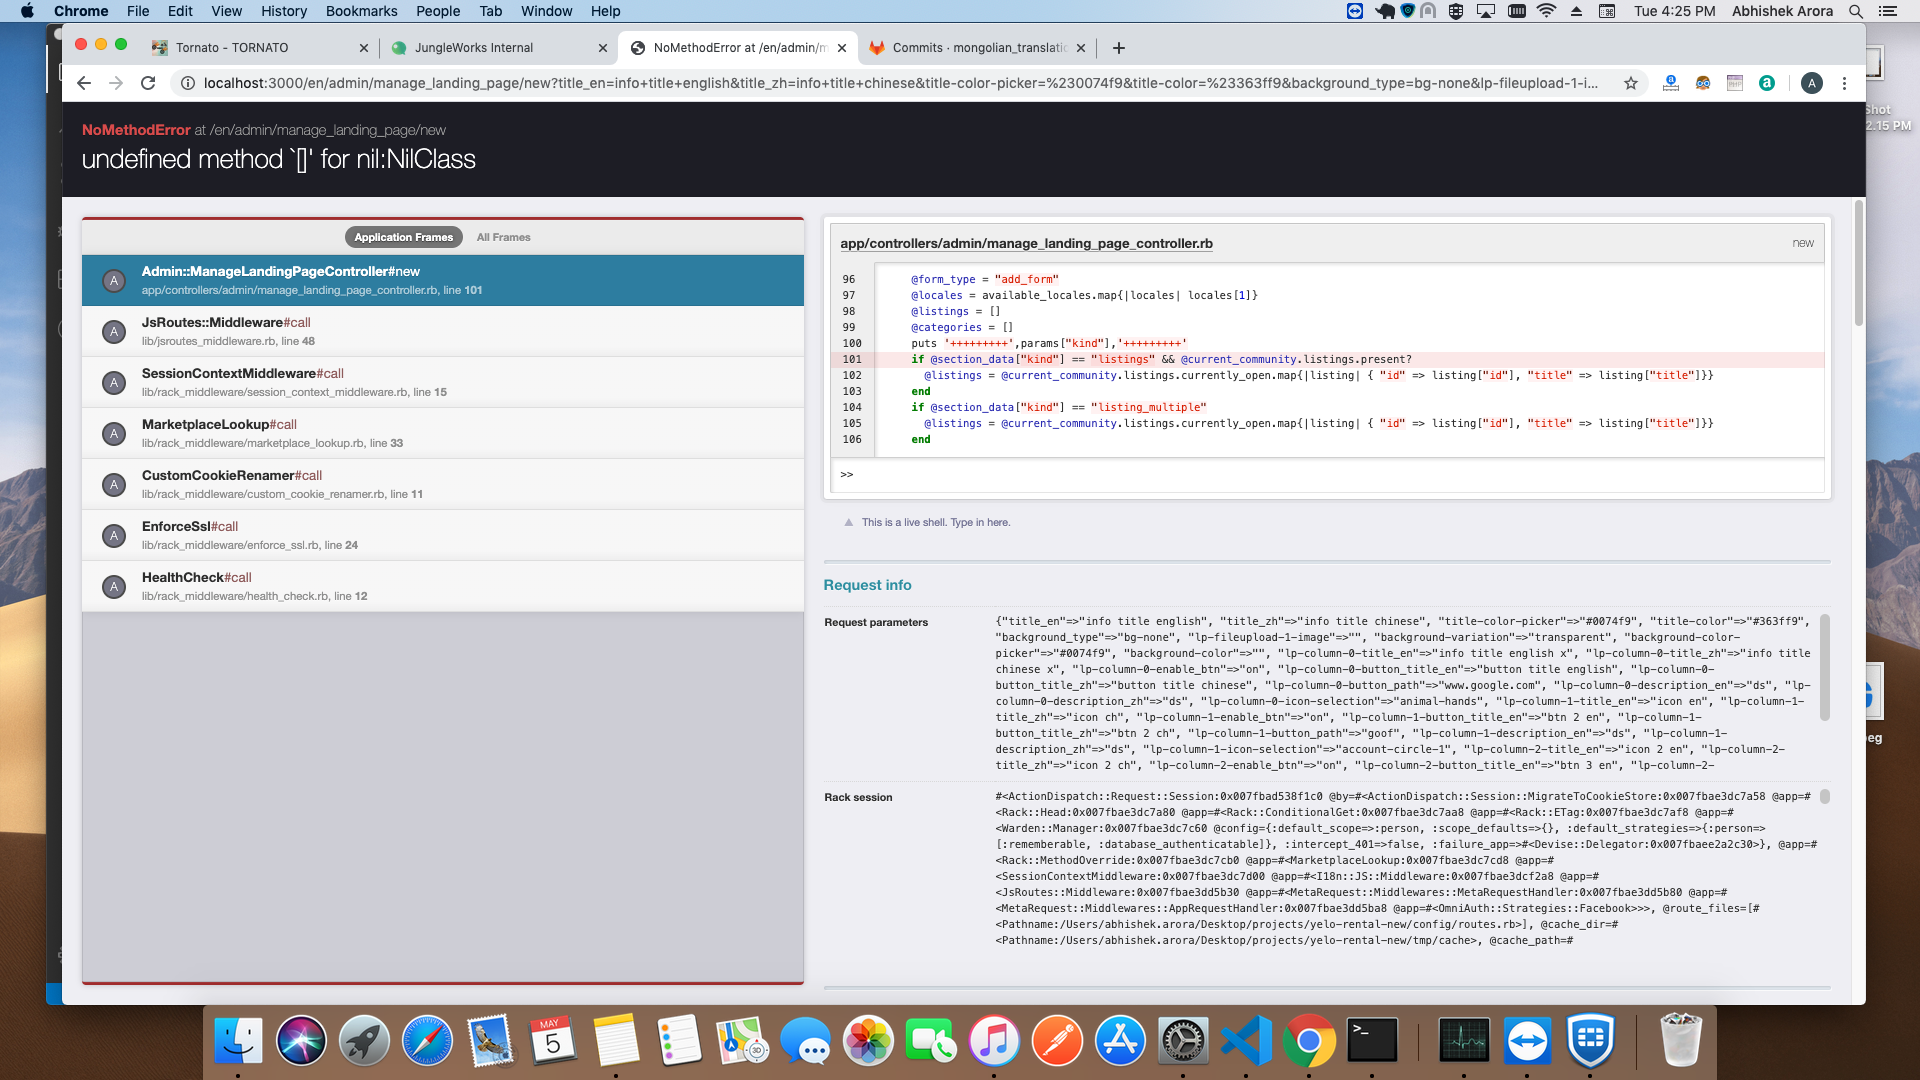Click request parameters panel scrollbar
The height and width of the screenshot is (1080, 1920).
tap(1824, 667)
